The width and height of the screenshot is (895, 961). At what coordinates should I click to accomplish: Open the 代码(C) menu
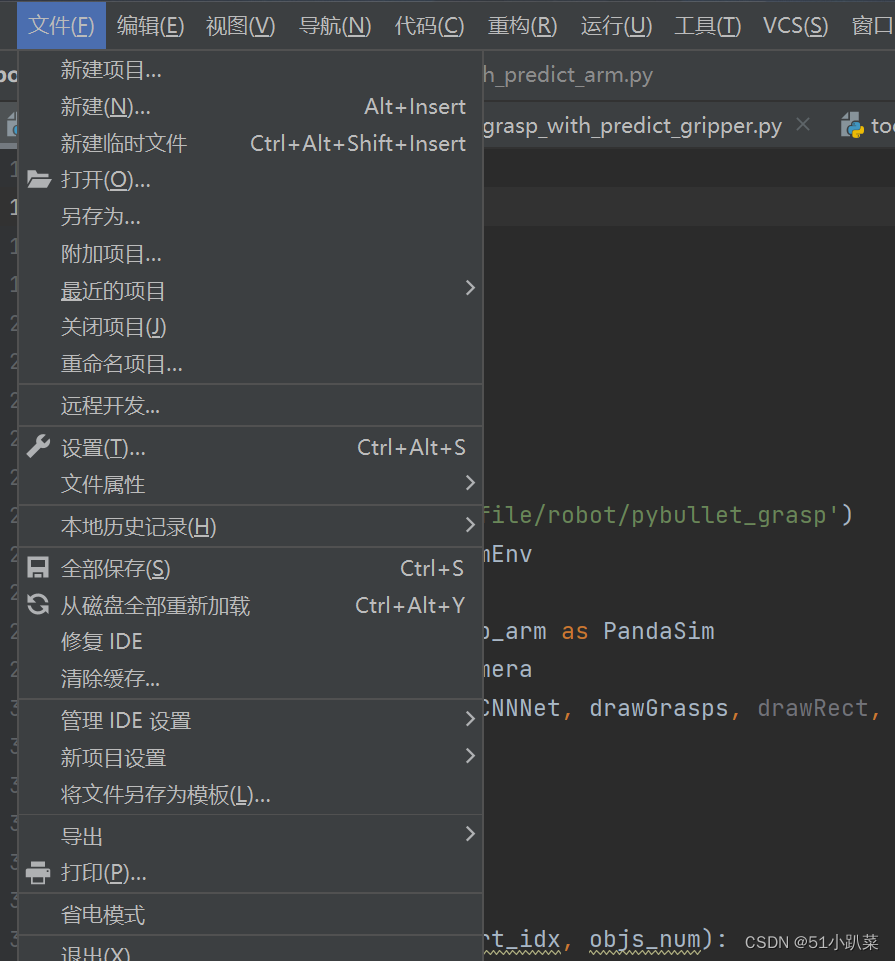(x=429, y=25)
